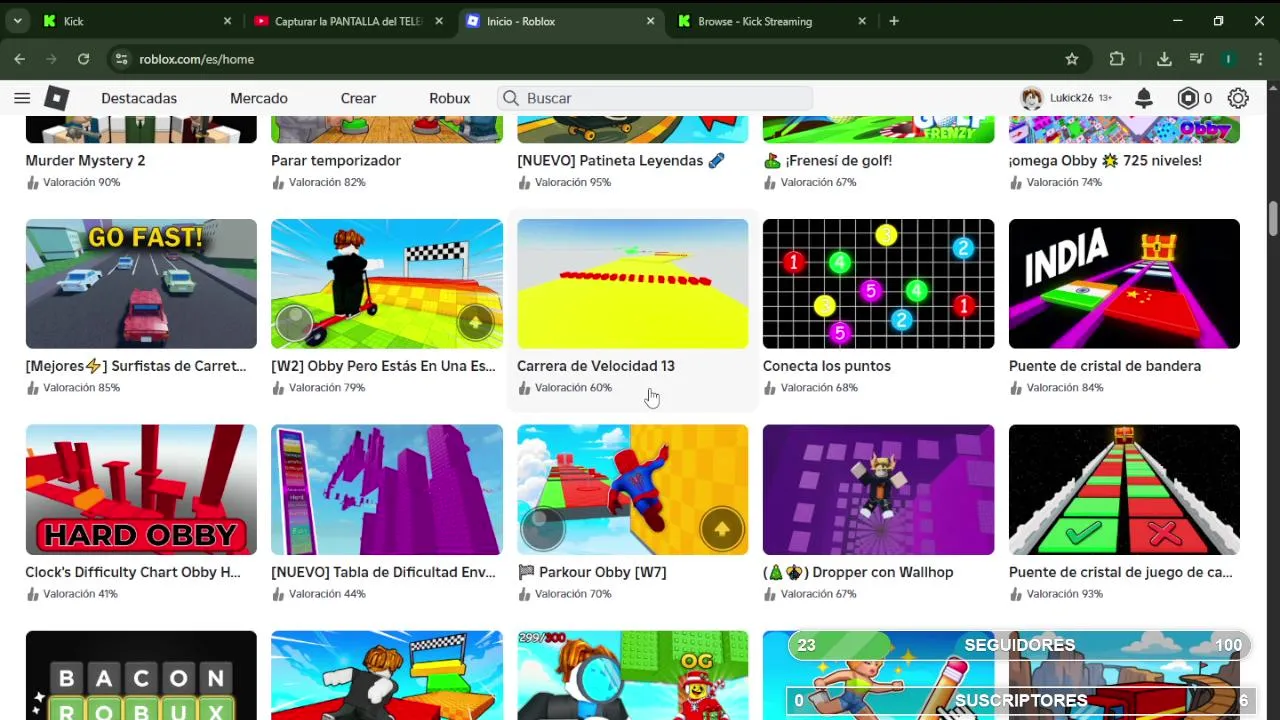Open the Tabla de Dificultad purple thumbnail

[x=387, y=490]
